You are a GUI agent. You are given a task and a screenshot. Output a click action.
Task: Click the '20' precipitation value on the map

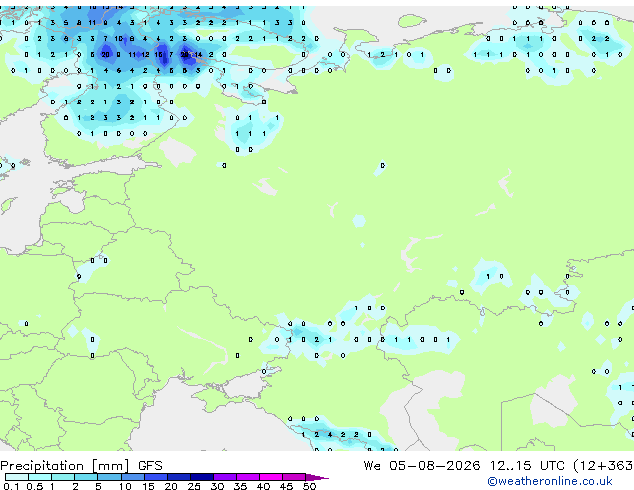click(106, 55)
